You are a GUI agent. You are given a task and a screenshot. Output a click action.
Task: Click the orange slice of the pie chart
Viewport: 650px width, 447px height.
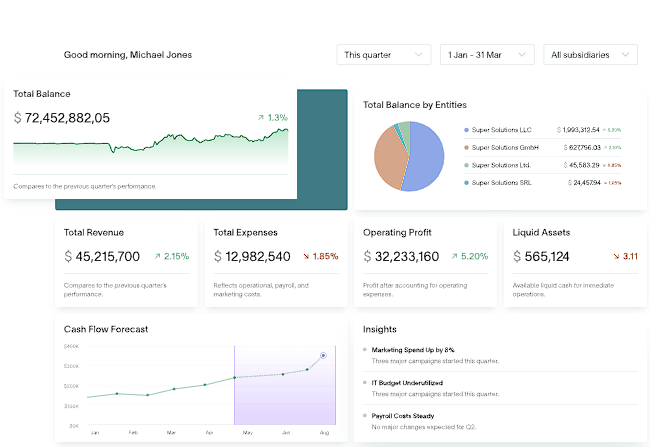pyautogui.click(x=388, y=160)
